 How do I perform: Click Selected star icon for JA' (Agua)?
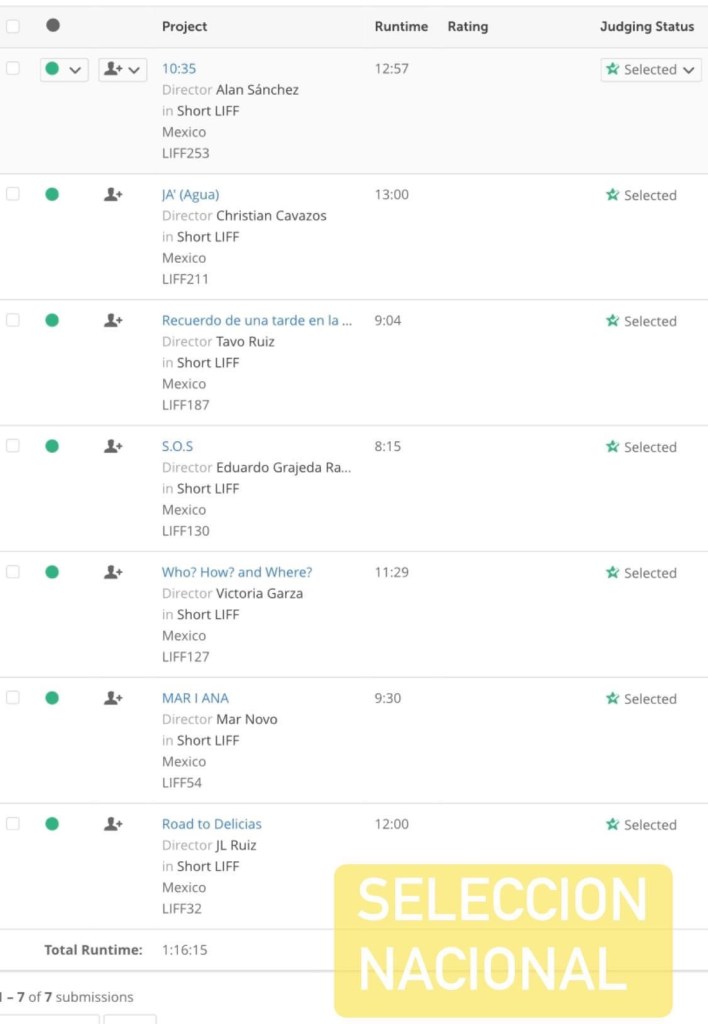point(613,195)
